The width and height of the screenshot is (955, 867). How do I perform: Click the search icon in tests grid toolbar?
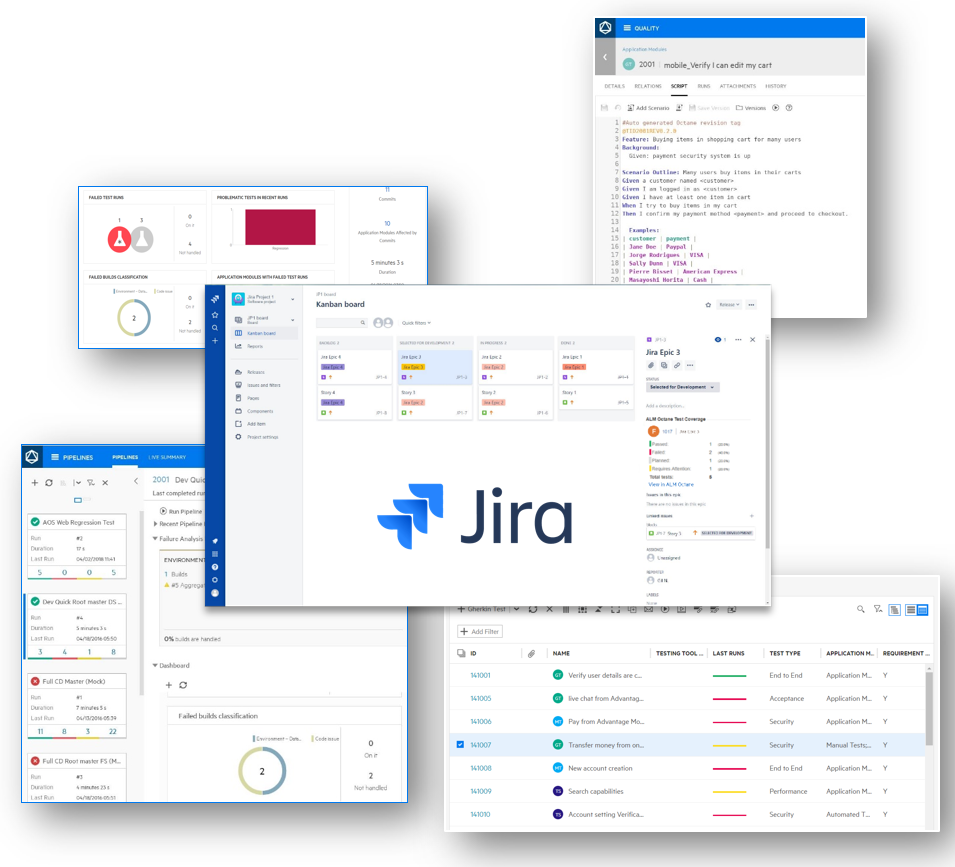point(861,609)
